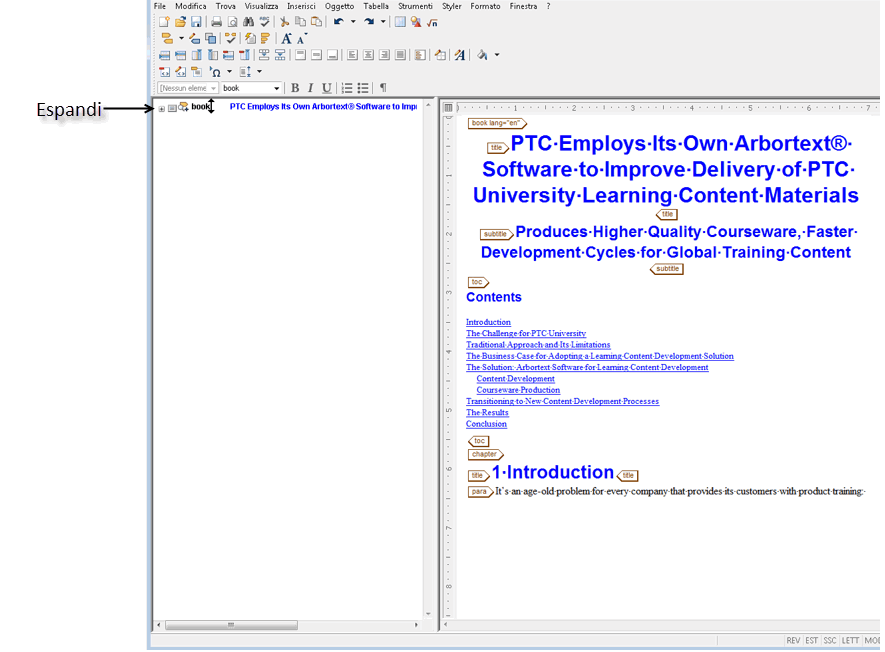Toggle Underline formatting
This screenshot has width=885, height=652.
click(326, 88)
